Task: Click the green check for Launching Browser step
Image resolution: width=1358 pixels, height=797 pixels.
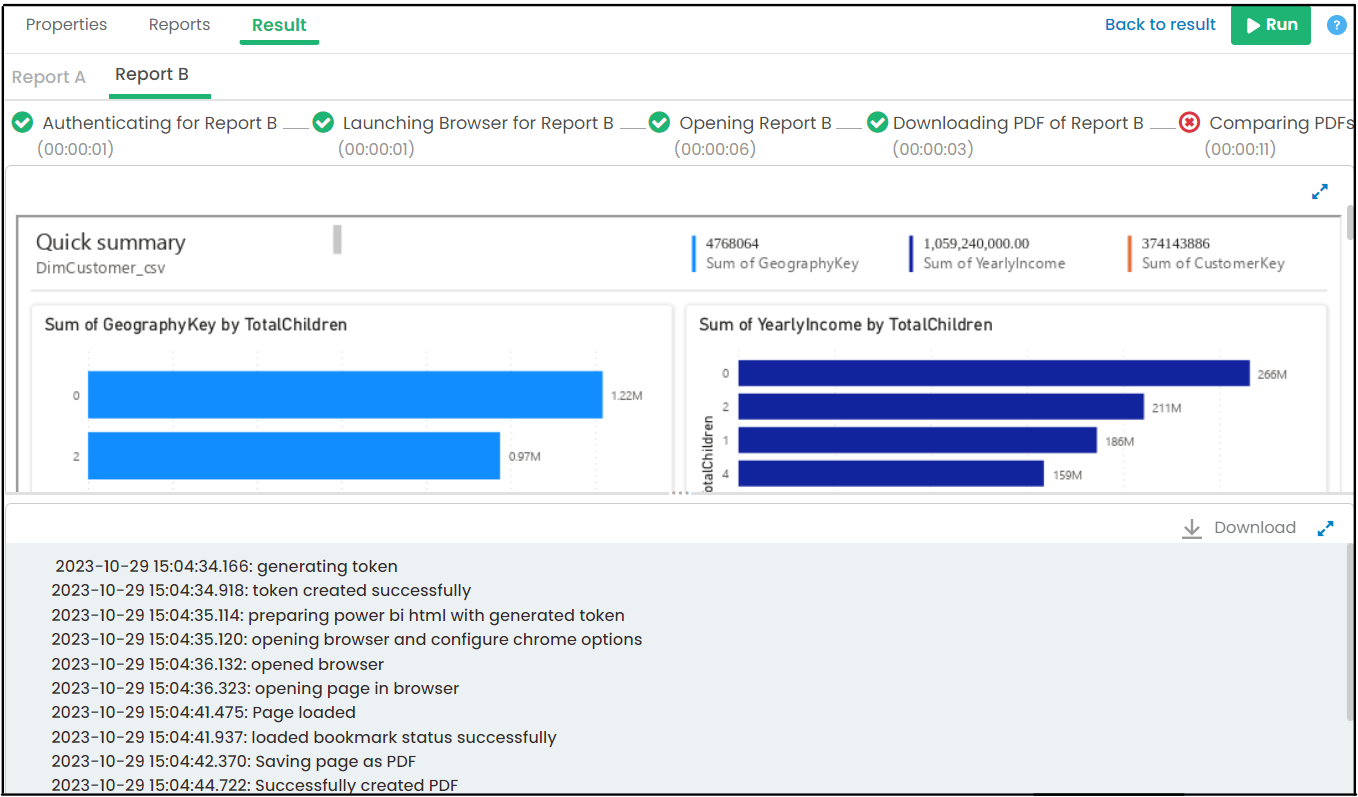Action: click(323, 122)
